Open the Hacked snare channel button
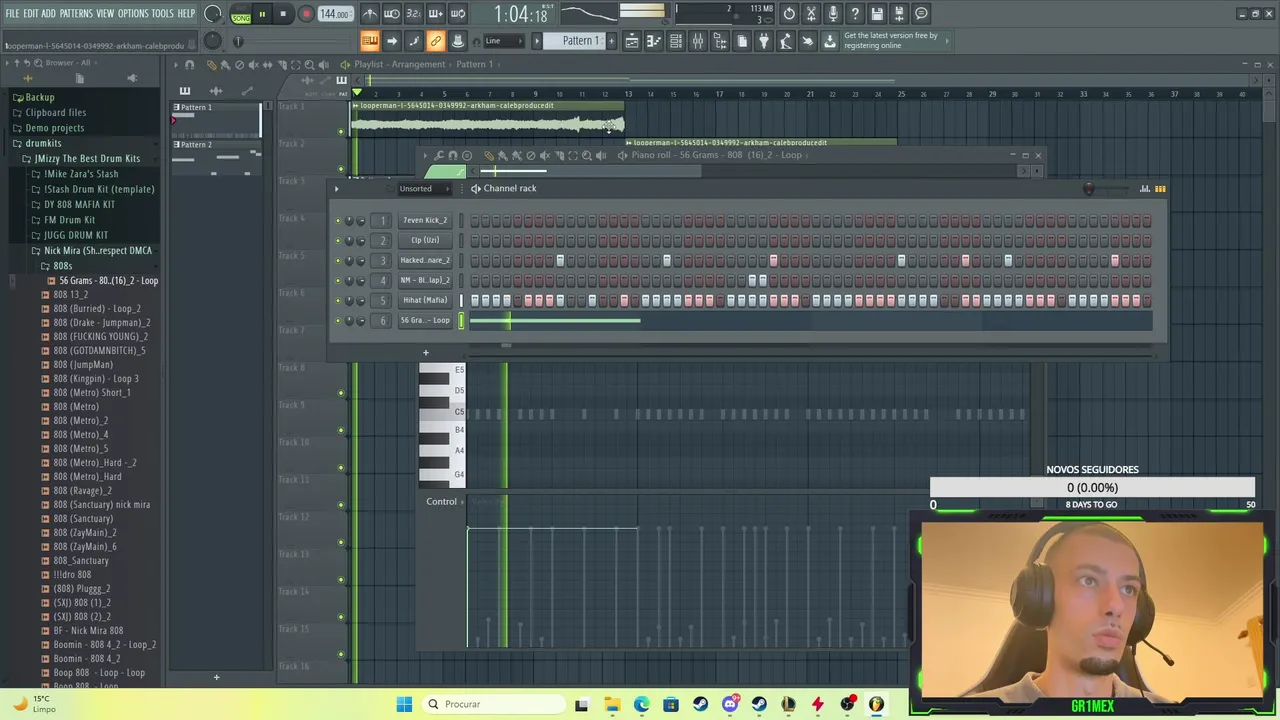The width and height of the screenshot is (1280, 720). 425,260
